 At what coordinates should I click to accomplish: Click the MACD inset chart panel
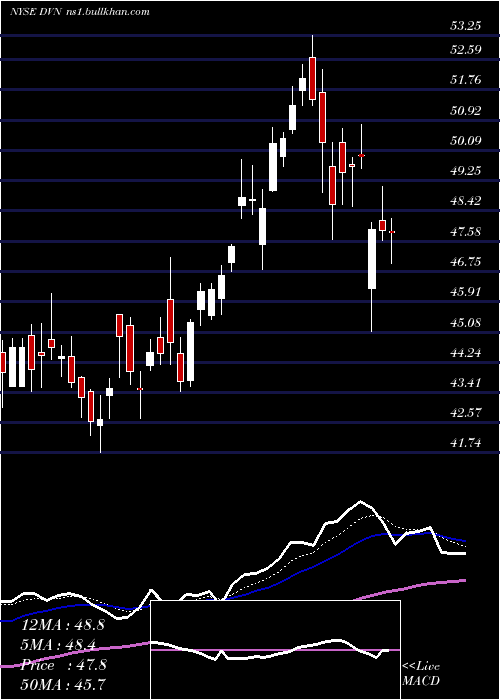point(275,650)
